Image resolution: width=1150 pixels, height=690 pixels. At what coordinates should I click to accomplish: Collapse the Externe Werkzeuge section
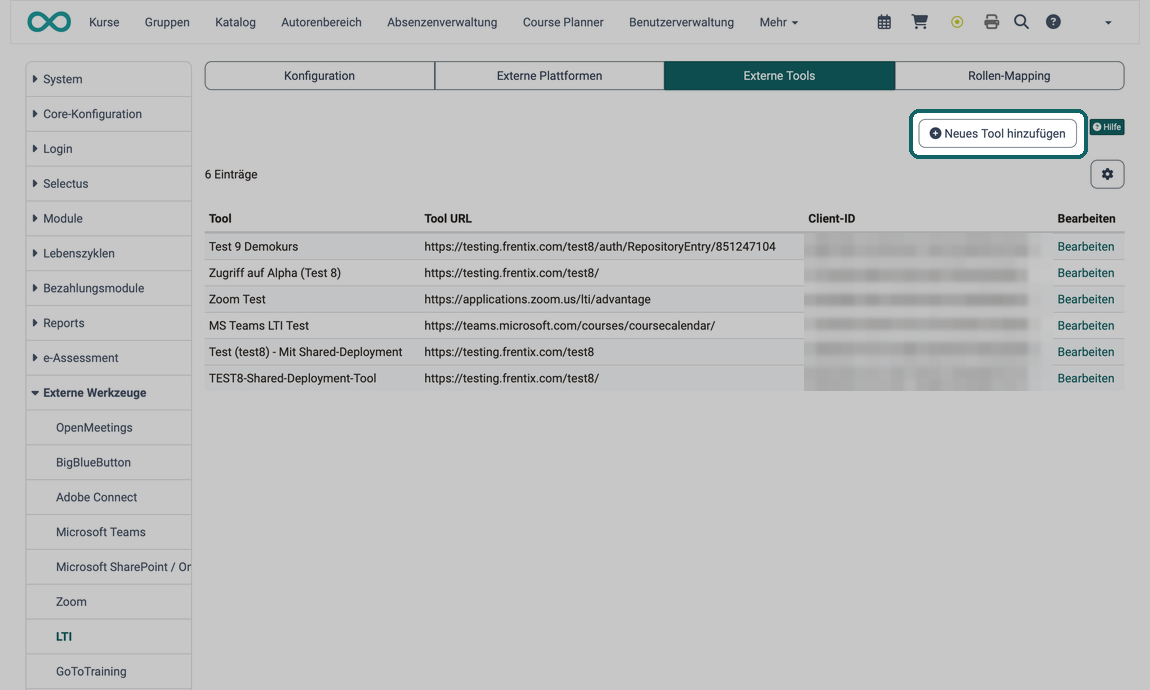(109, 392)
